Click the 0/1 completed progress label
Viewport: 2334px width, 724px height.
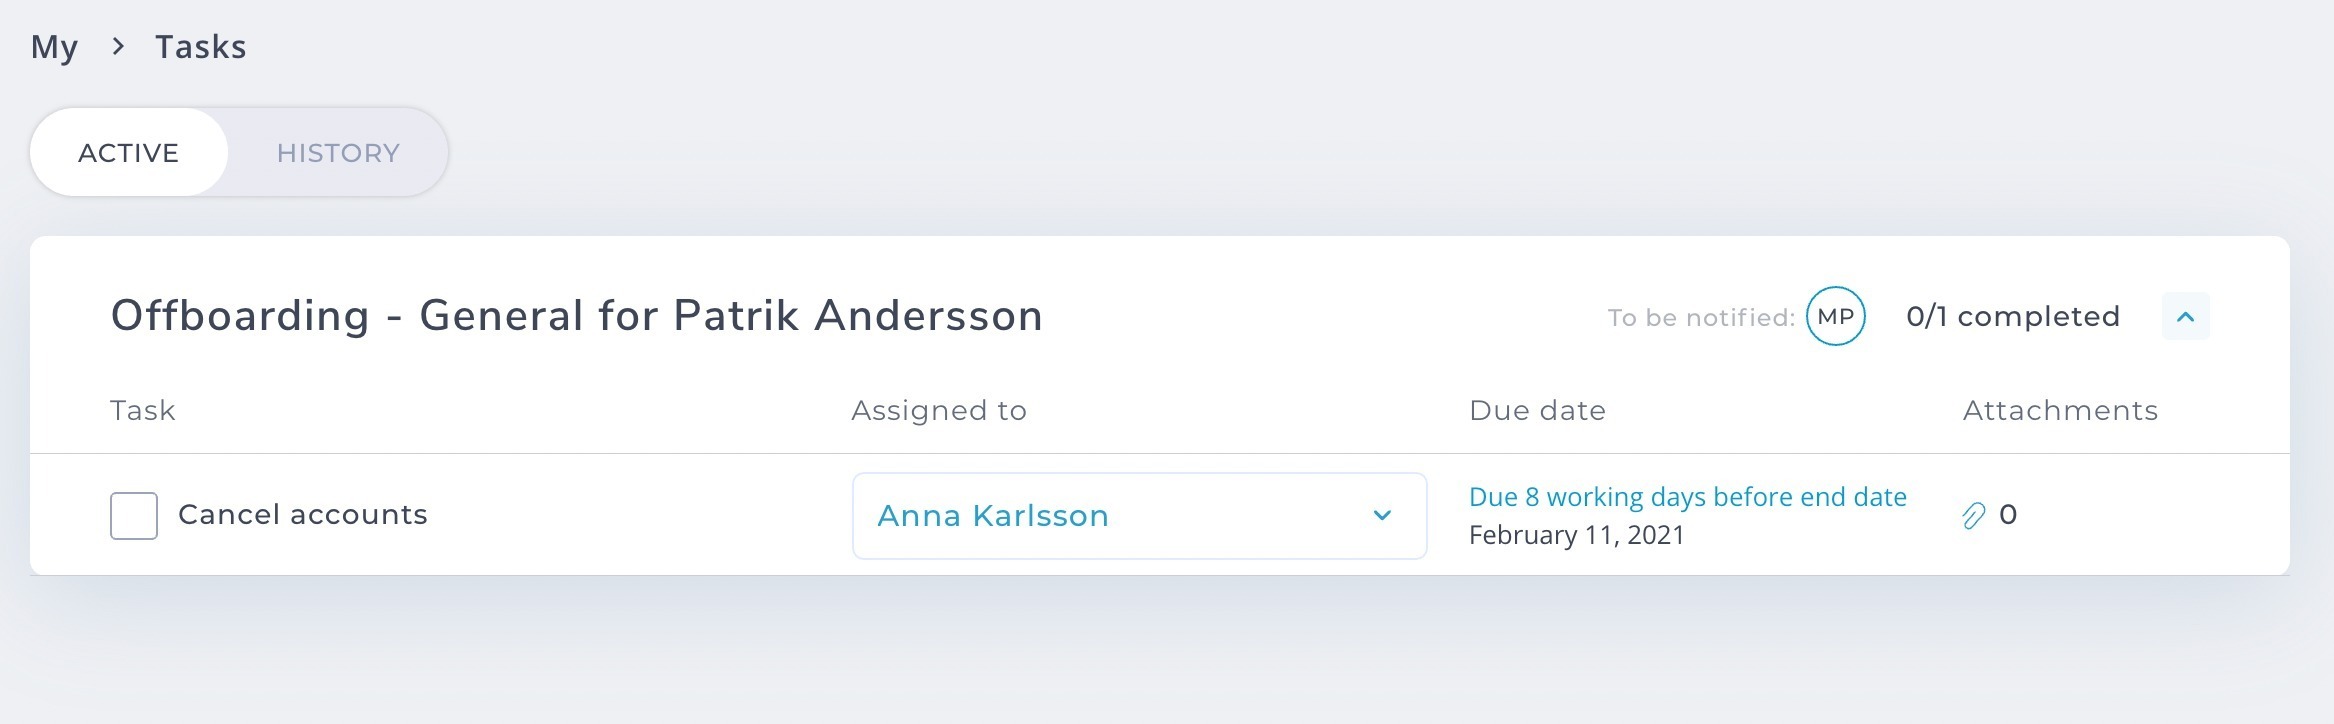click(x=2013, y=317)
